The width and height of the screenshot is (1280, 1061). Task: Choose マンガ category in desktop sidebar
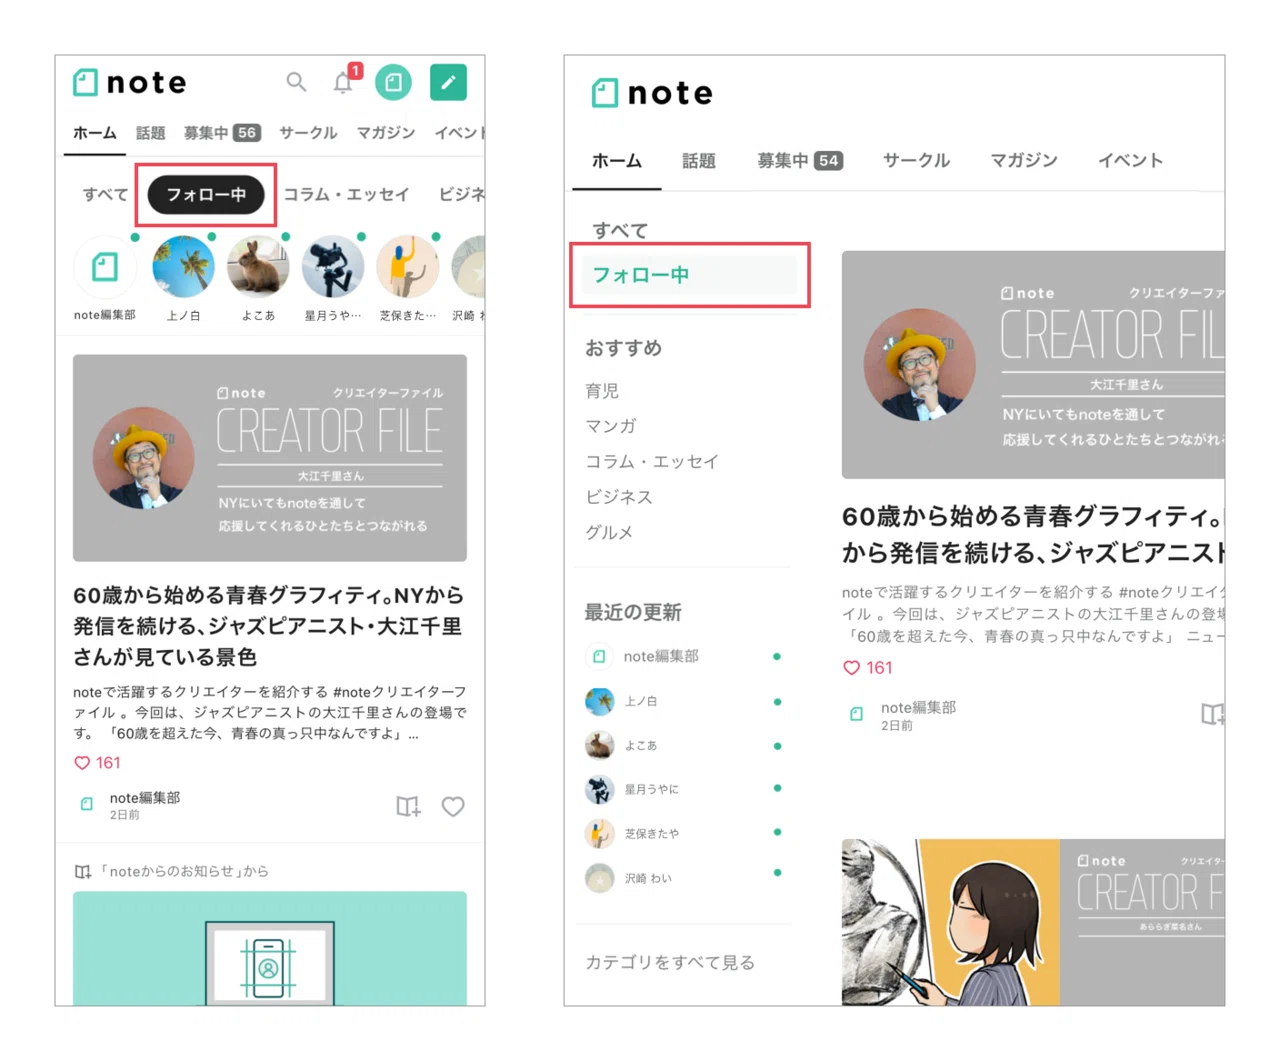611,426
